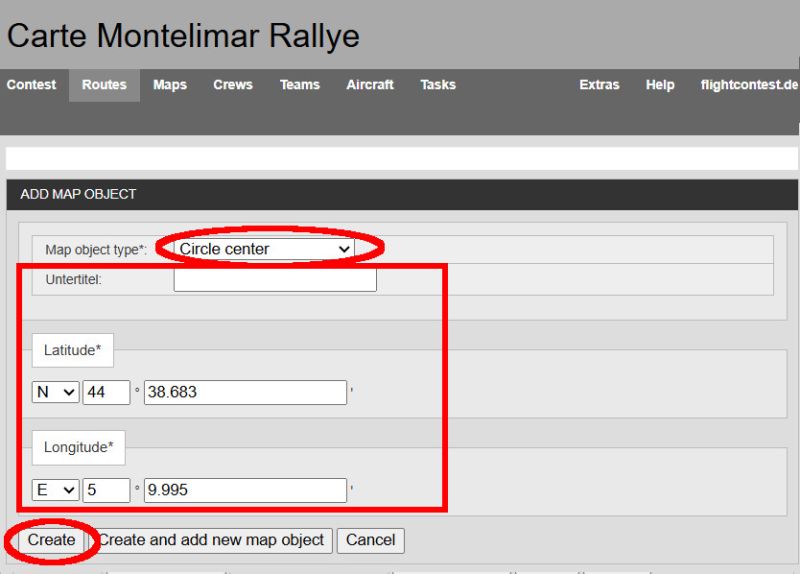Image resolution: width=800 pixels, height=574 pixels.
Task: Expand the Map object type dropdown
Action: tap(264, 249)
